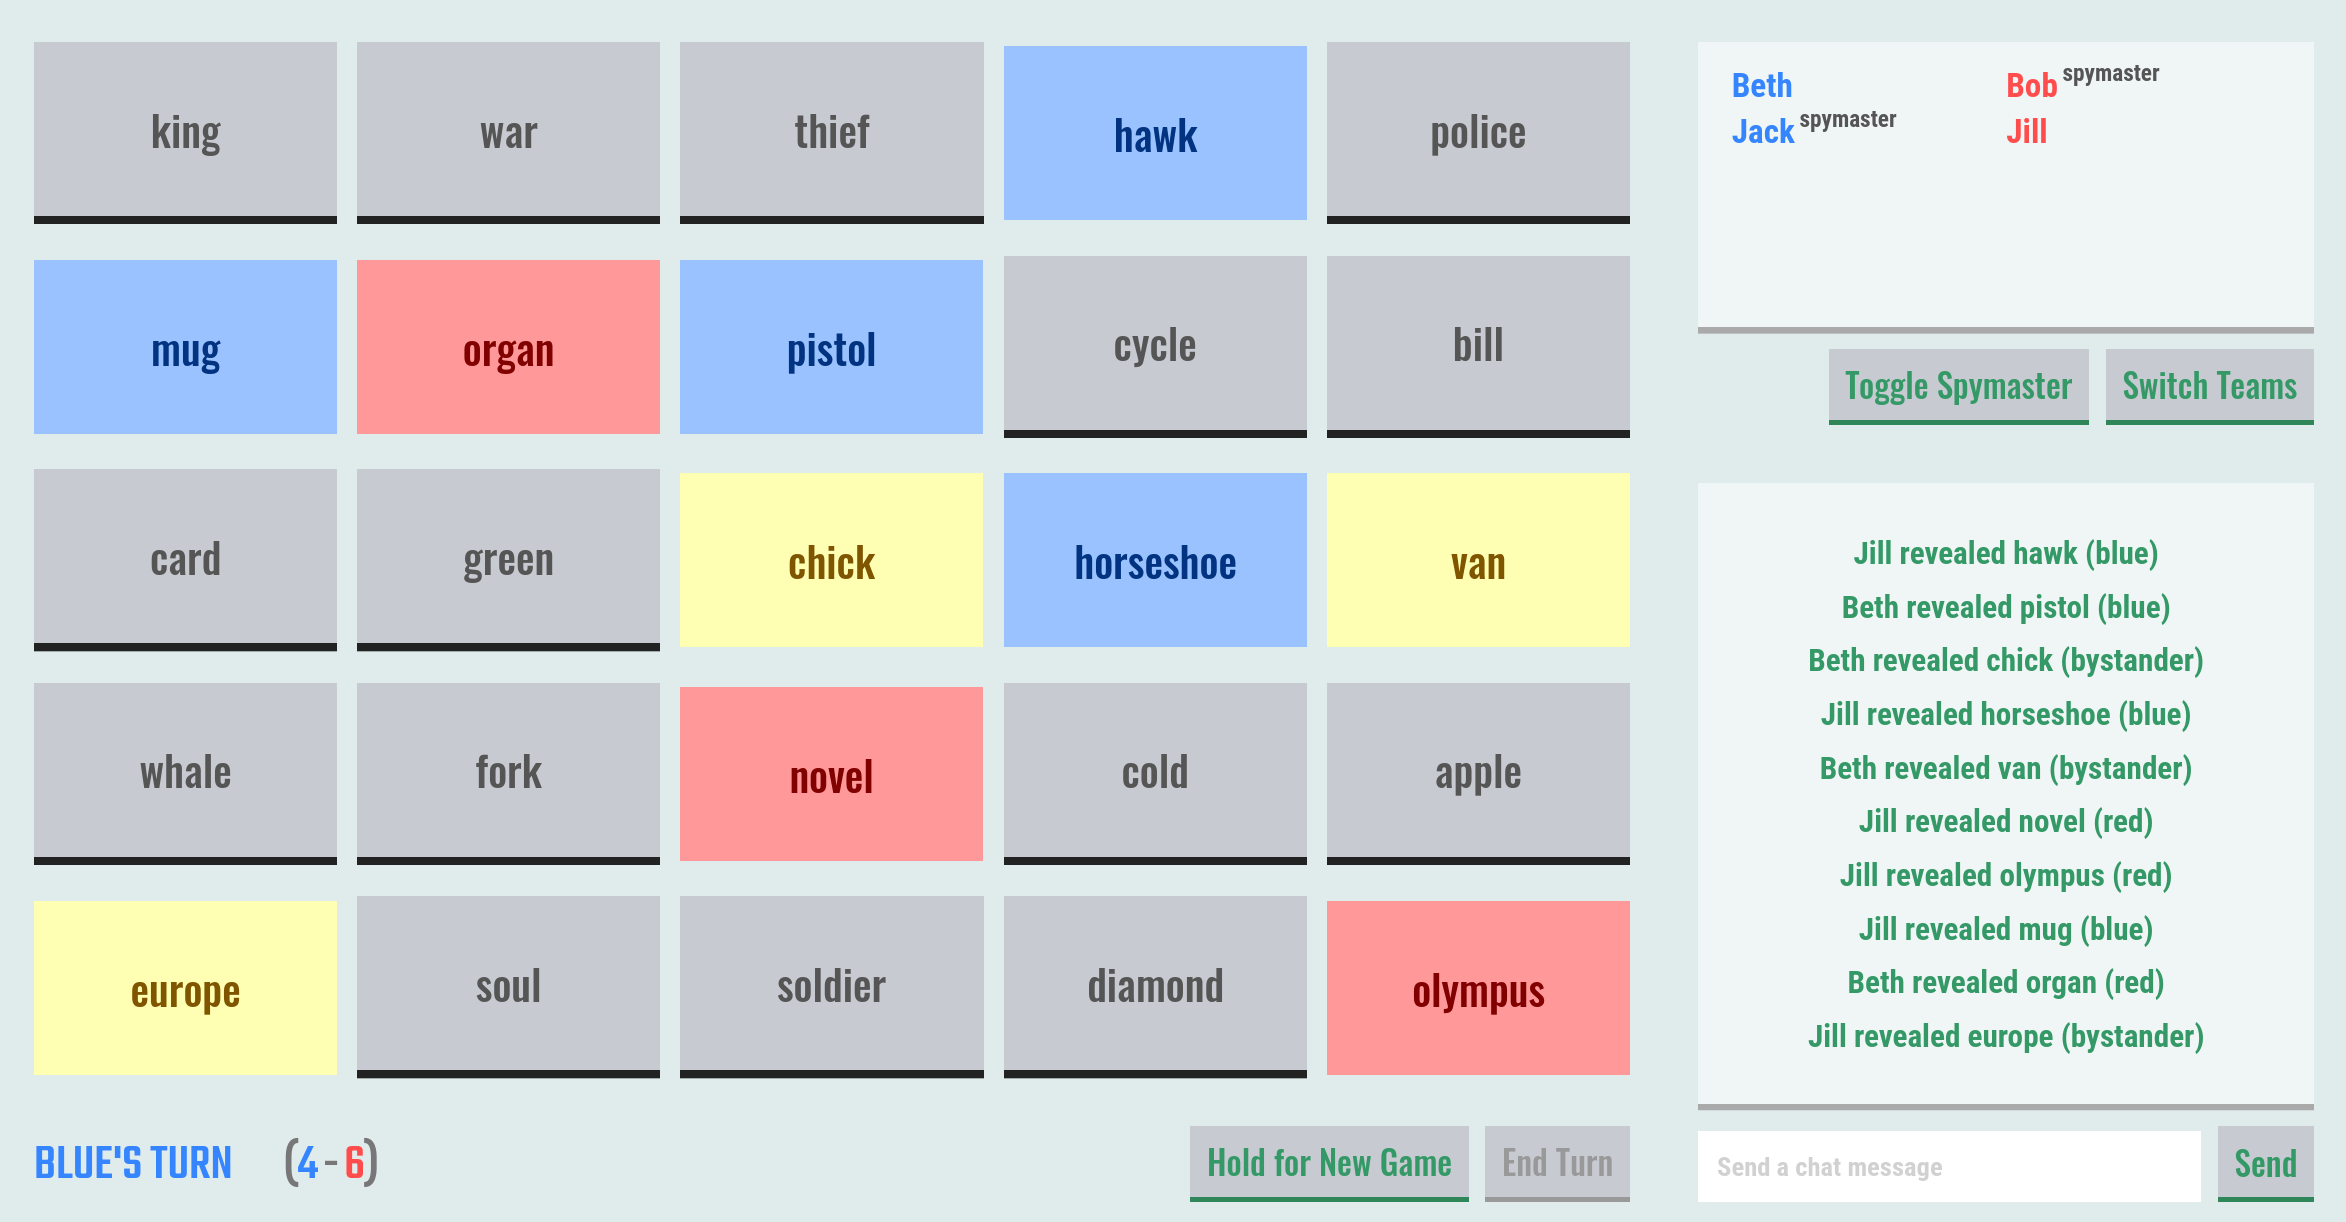This screenshot has width=2346, height=1222.
Task: Reveal the bill card
Action: 1478,346
